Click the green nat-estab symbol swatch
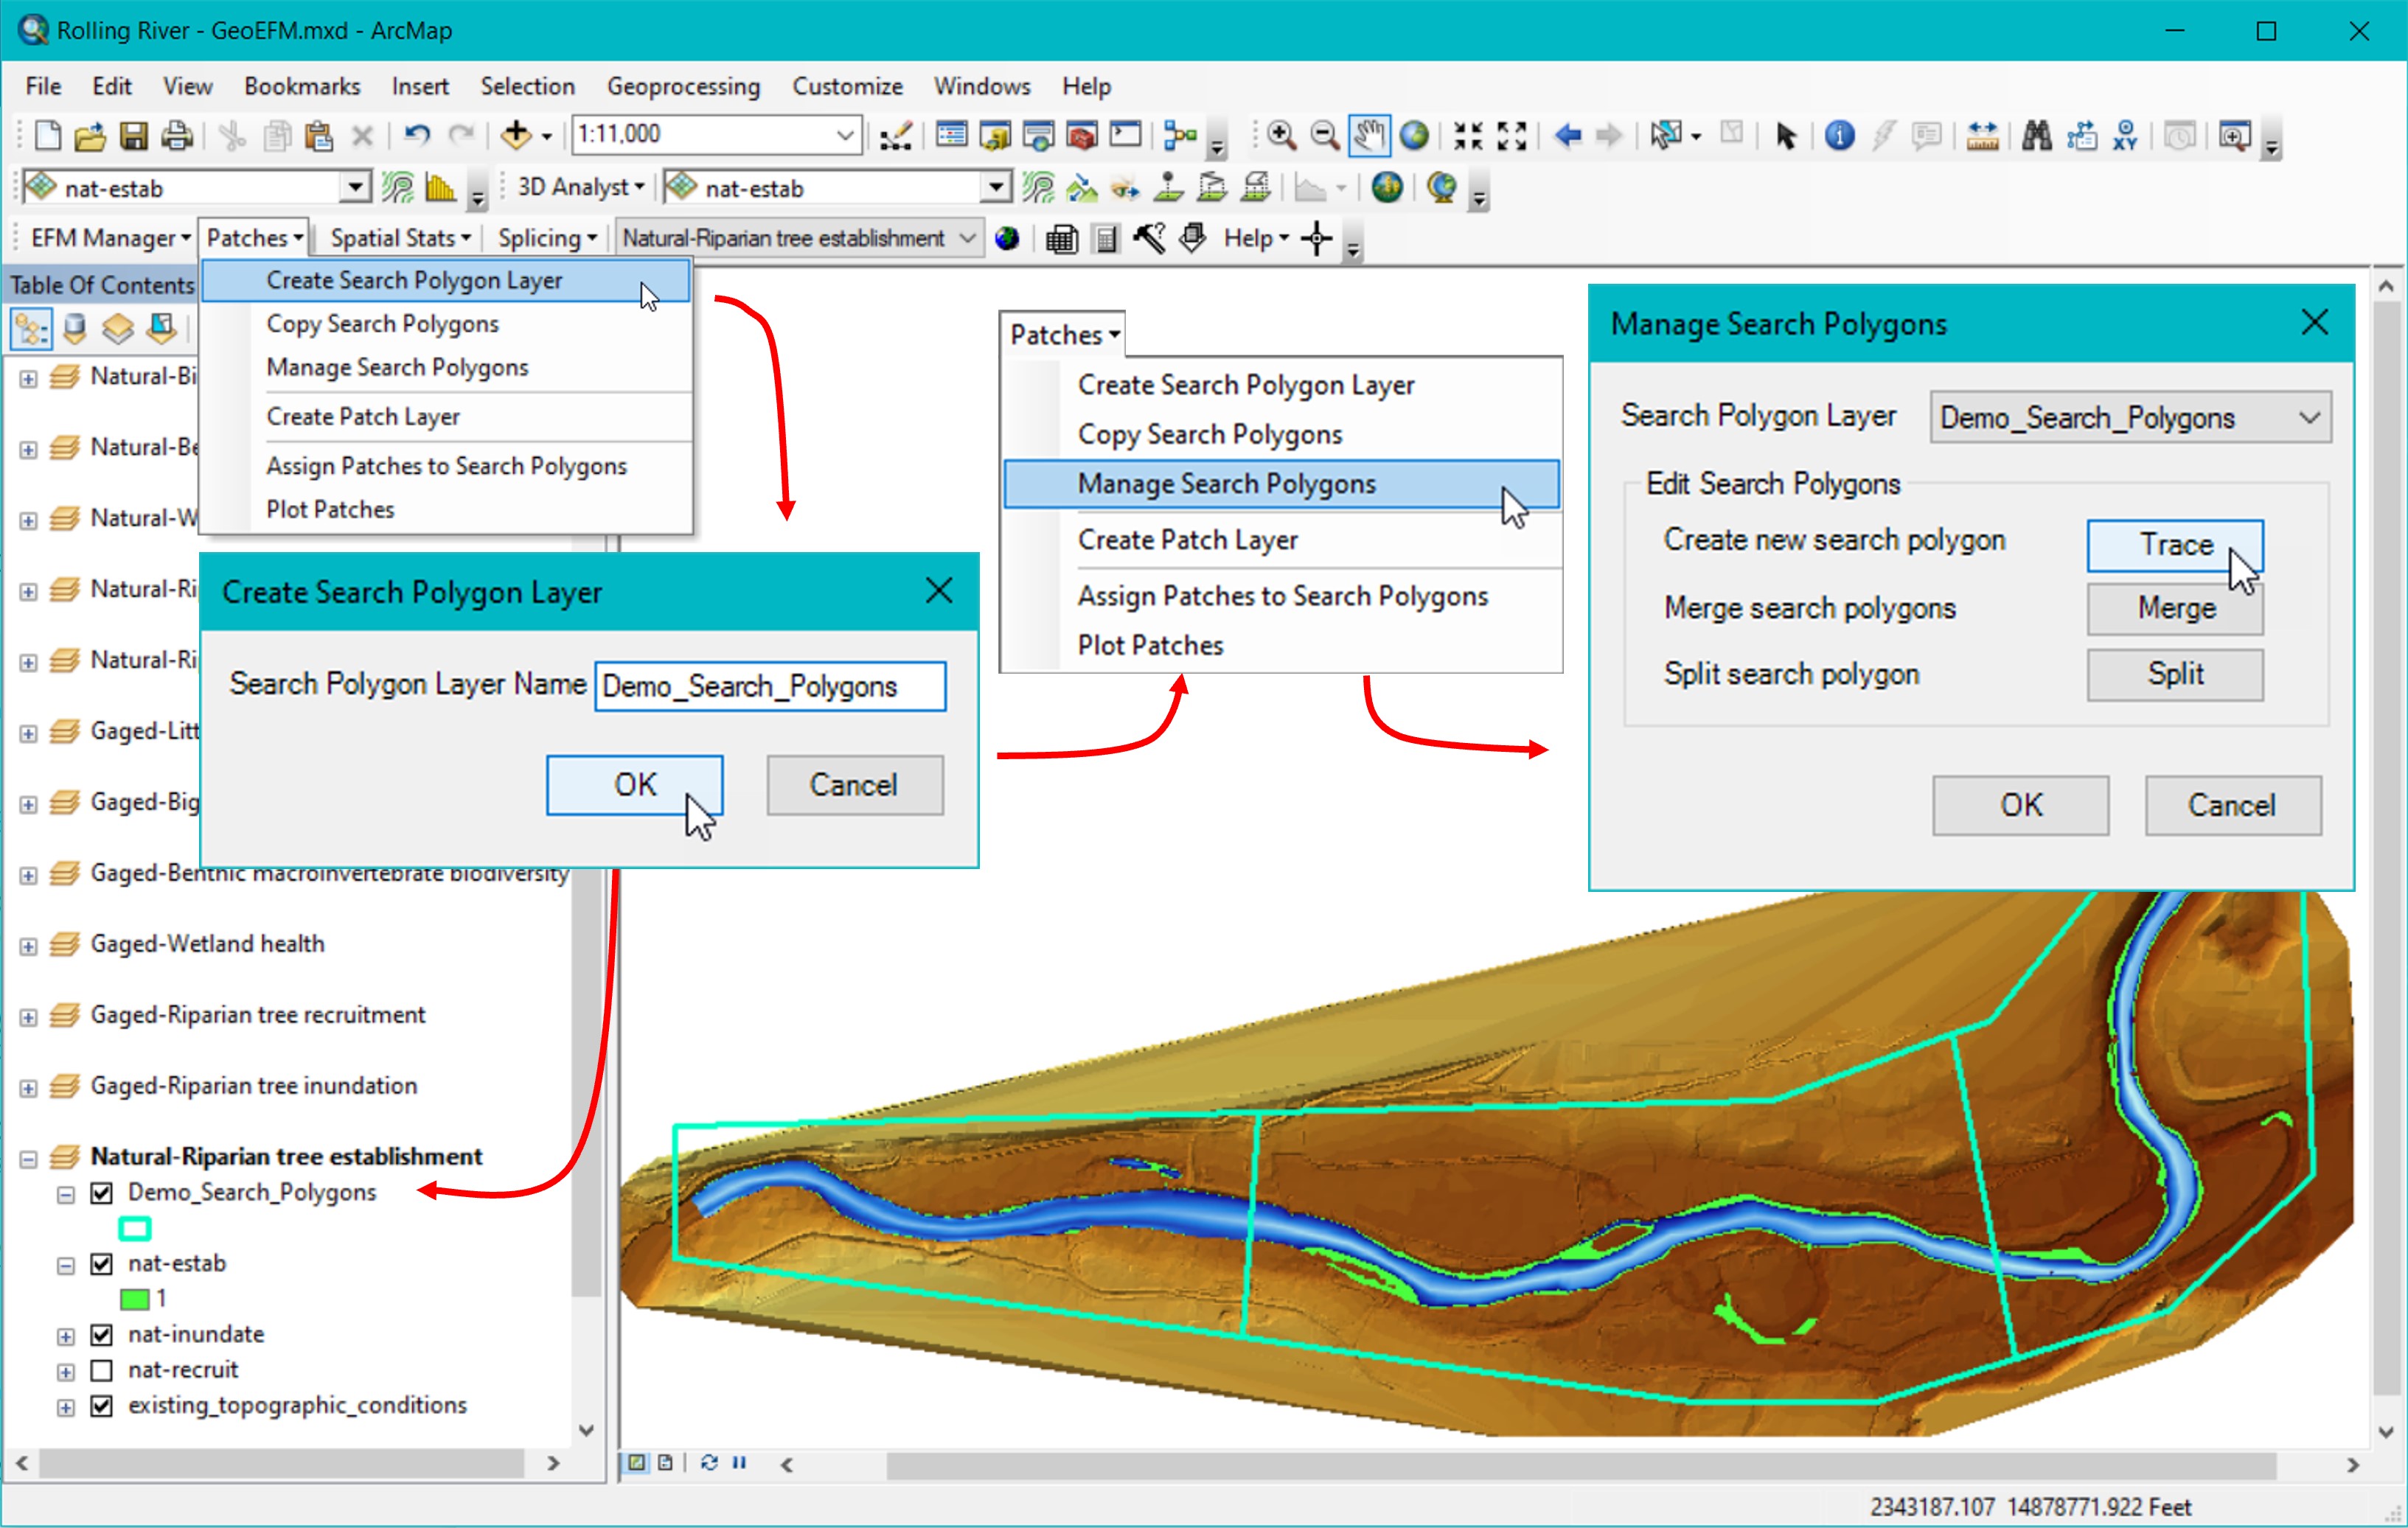The image size is (2408, 1528). coord(134,1299)
